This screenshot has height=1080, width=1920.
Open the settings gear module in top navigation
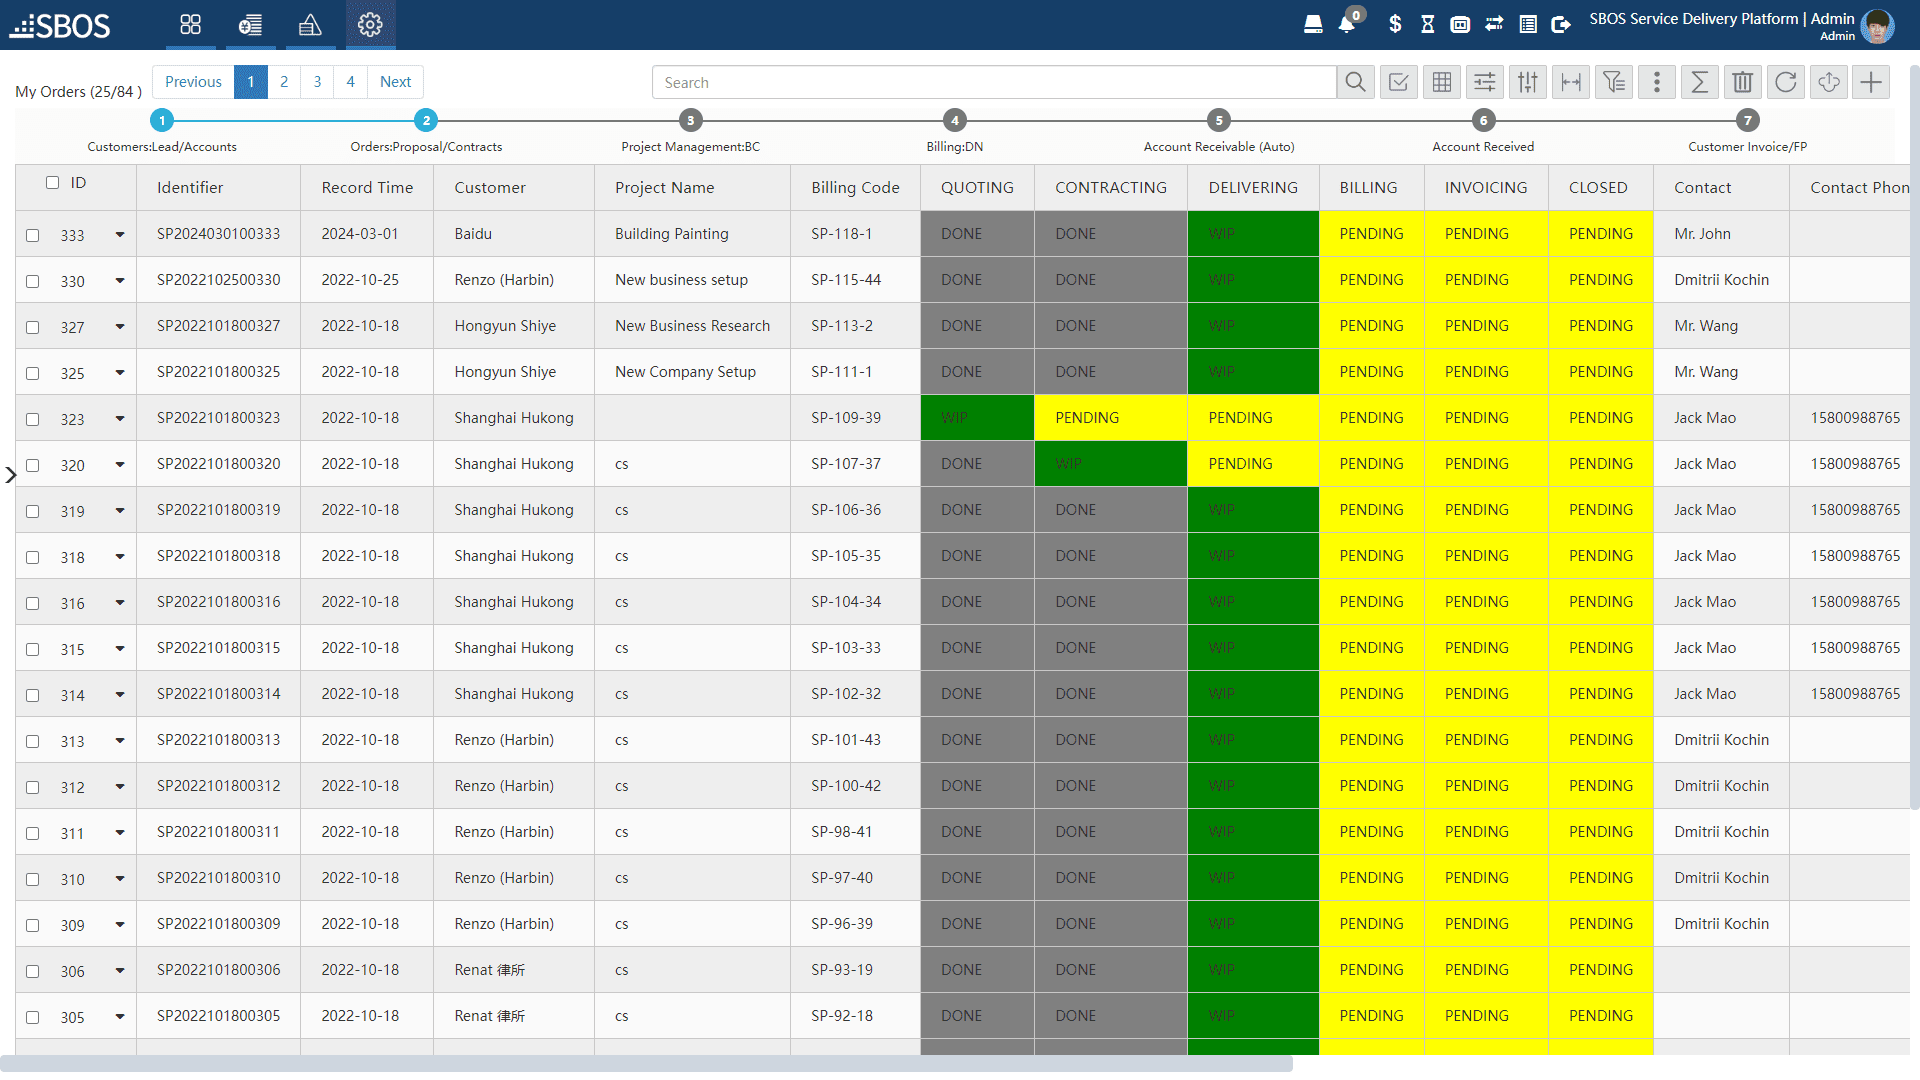pos(370,25)
